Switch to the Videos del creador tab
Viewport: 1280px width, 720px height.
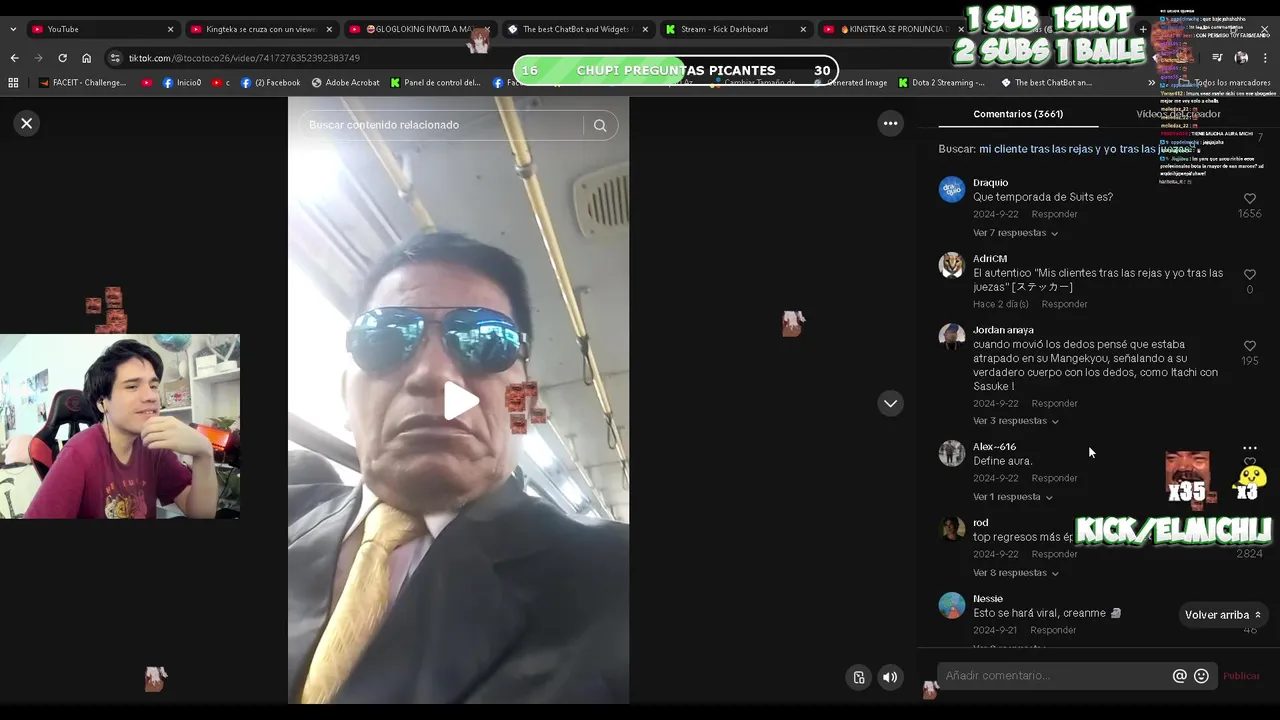click(1178, 114)
